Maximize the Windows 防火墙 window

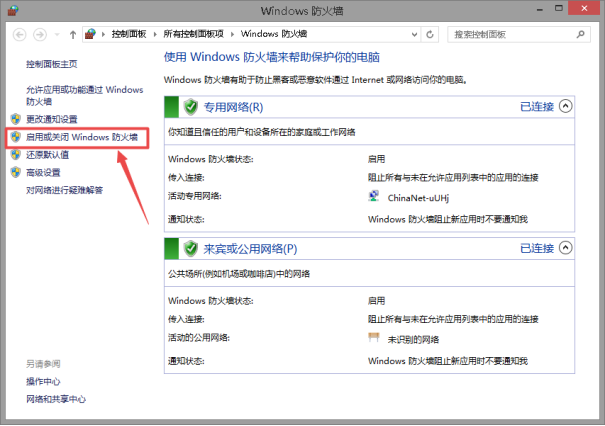tap(559, 8)
